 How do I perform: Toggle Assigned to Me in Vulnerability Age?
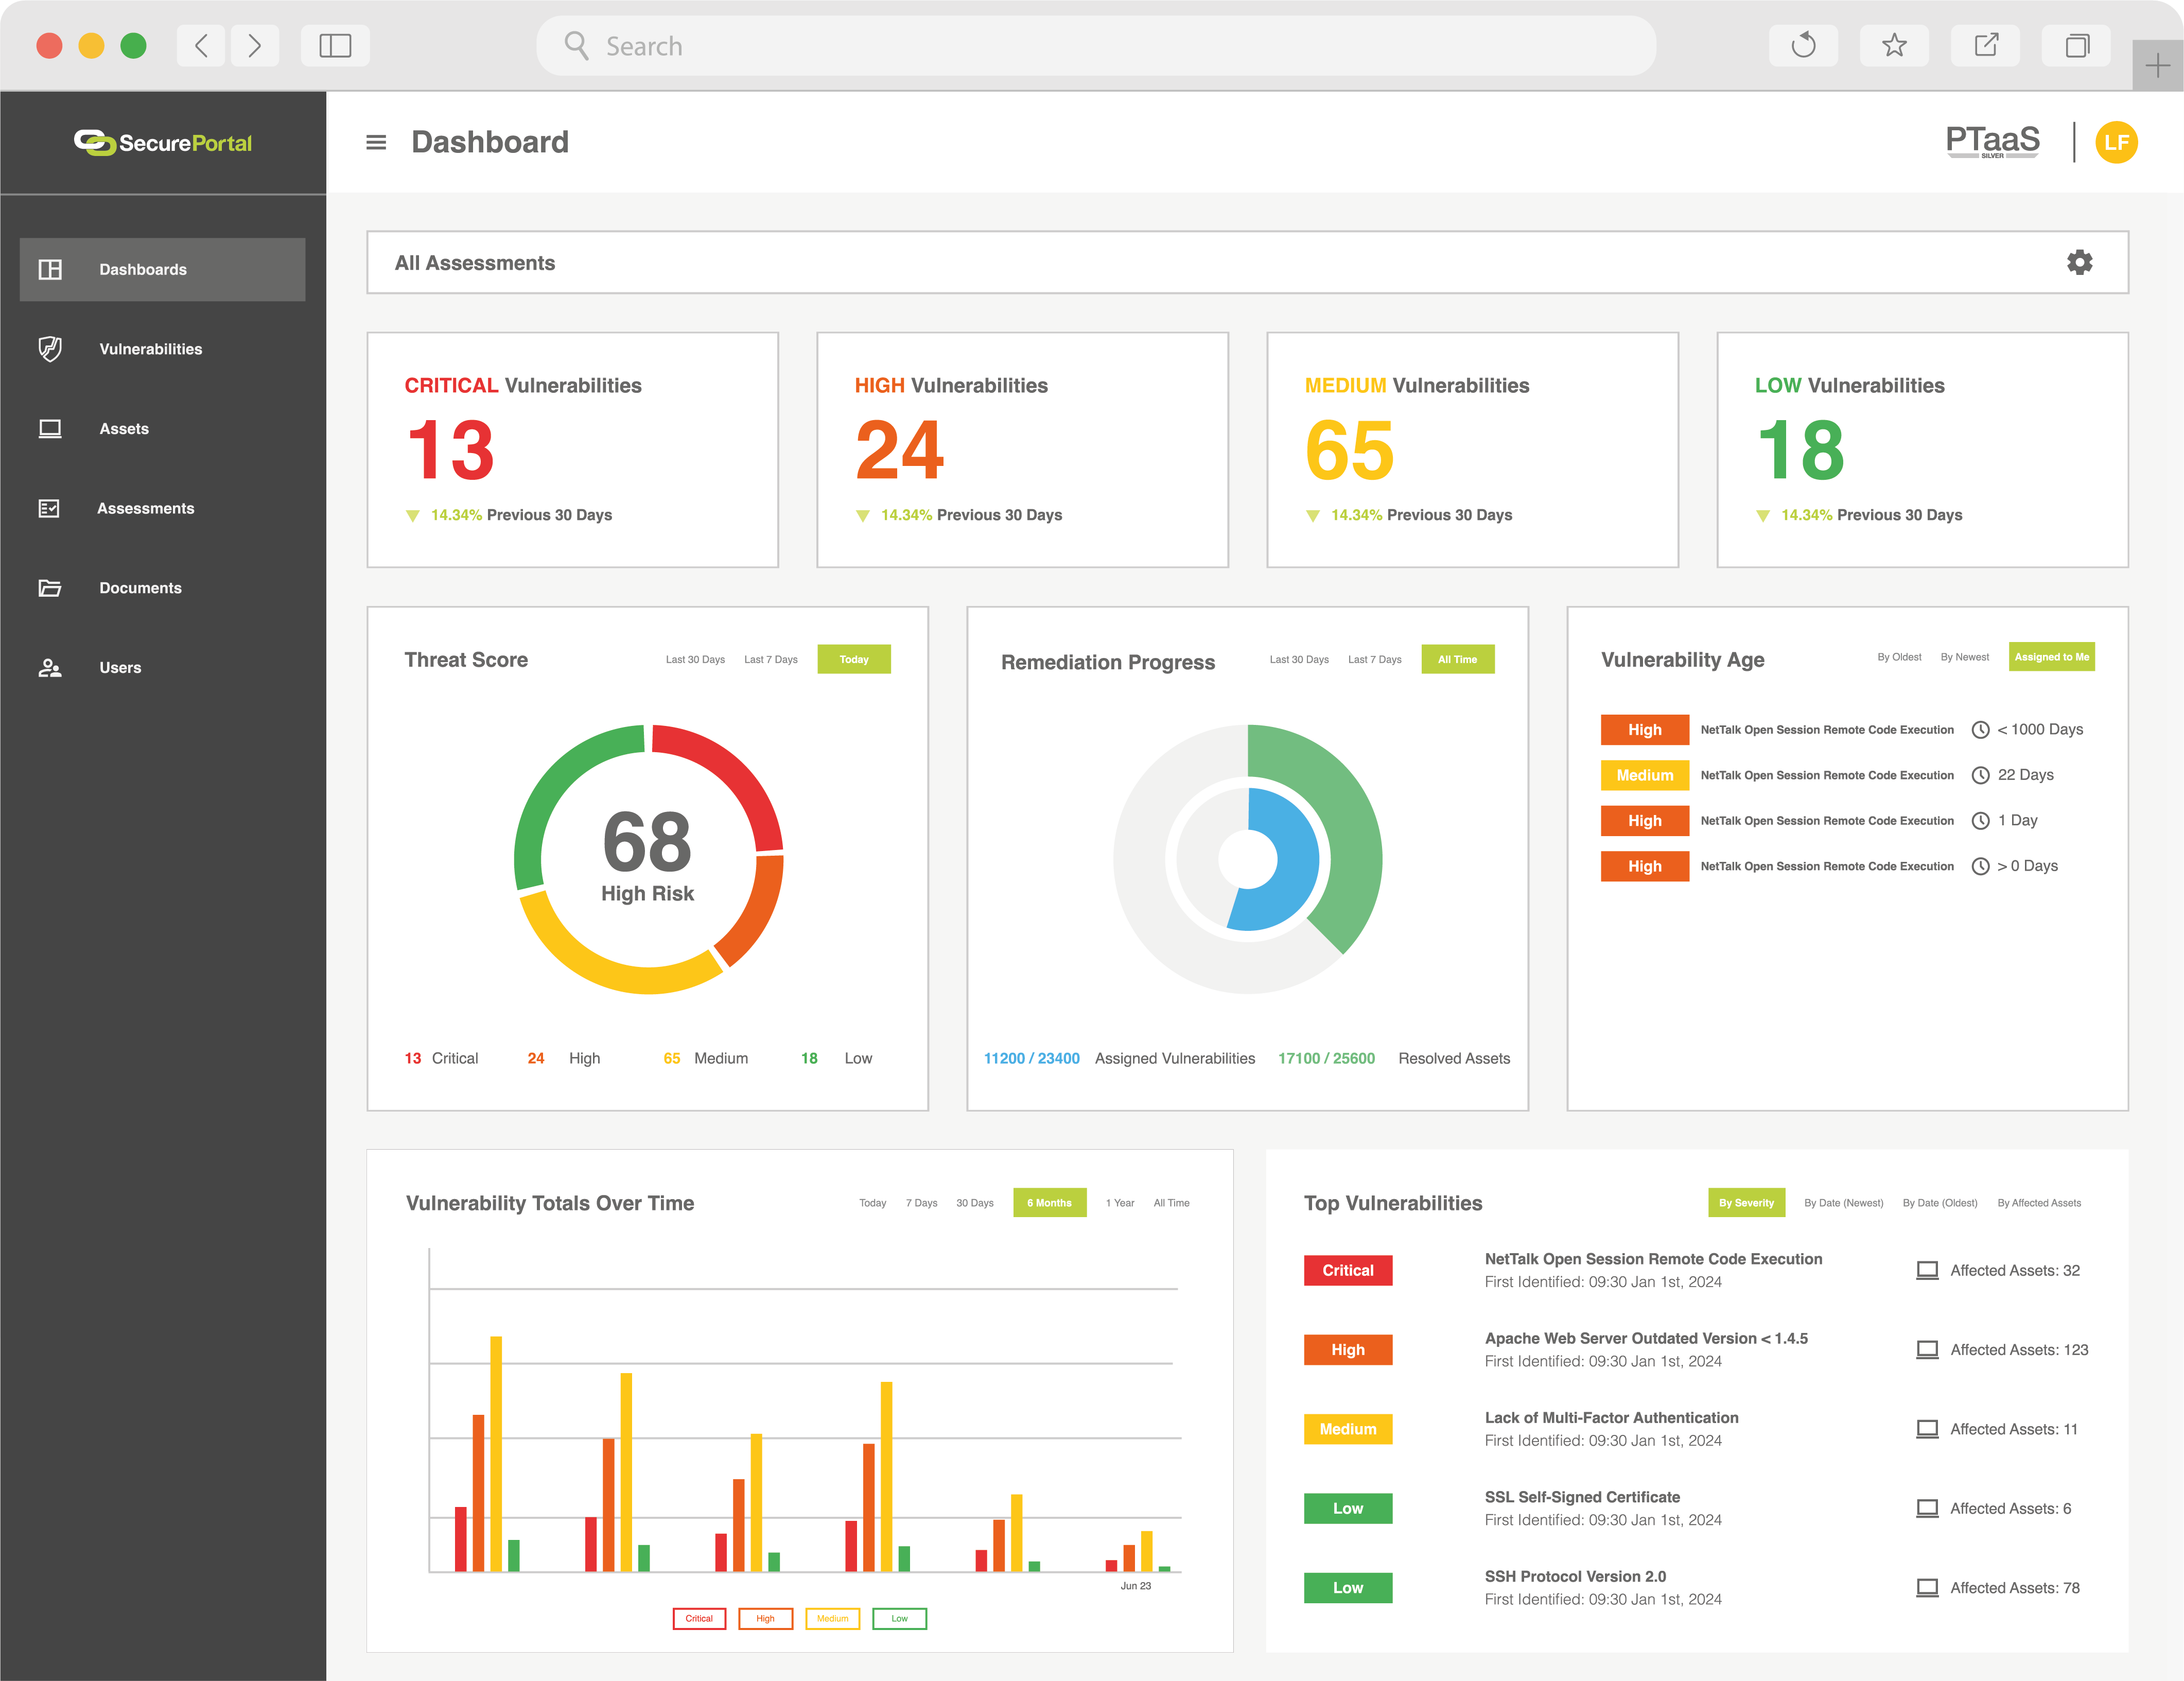point(2051,657)
